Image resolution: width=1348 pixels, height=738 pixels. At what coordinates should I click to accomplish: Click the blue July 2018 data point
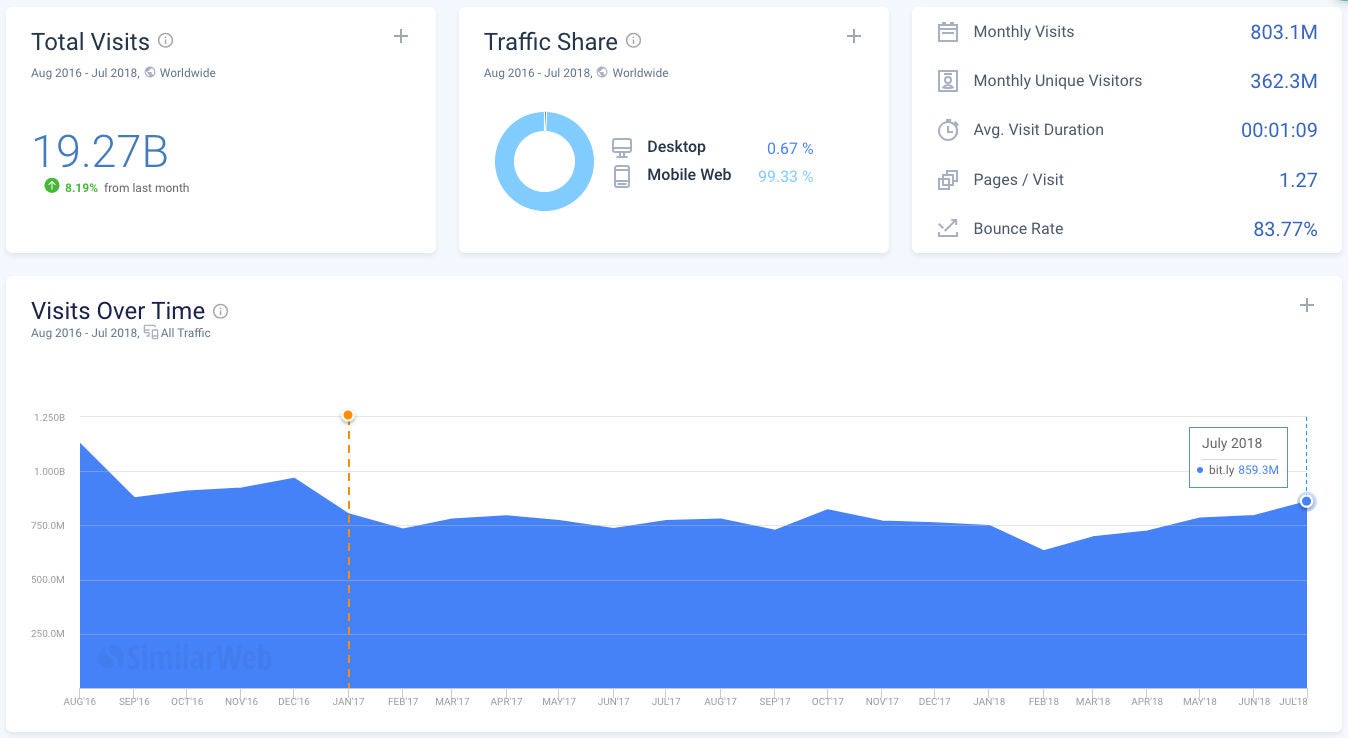[x=1306, y=501]
